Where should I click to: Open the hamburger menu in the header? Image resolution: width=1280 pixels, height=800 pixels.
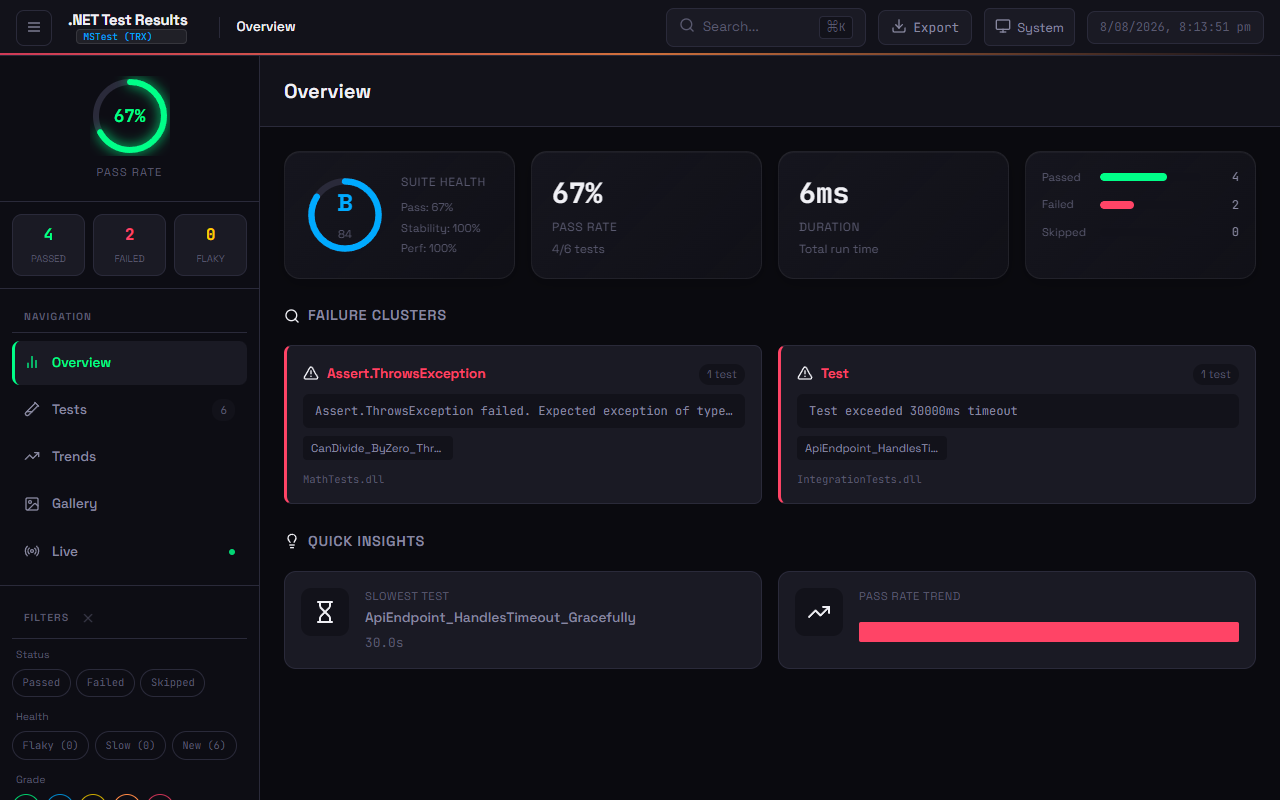33,27
